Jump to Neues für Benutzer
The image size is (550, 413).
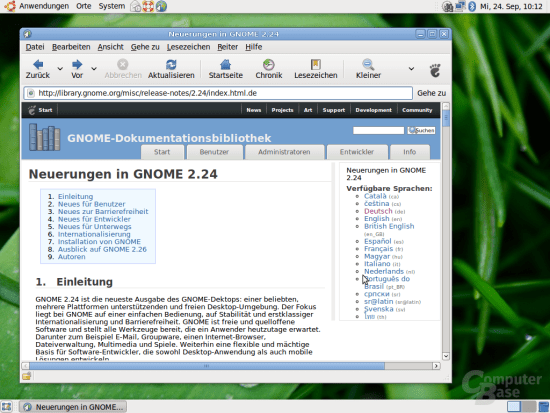click(x=92, y=204)
